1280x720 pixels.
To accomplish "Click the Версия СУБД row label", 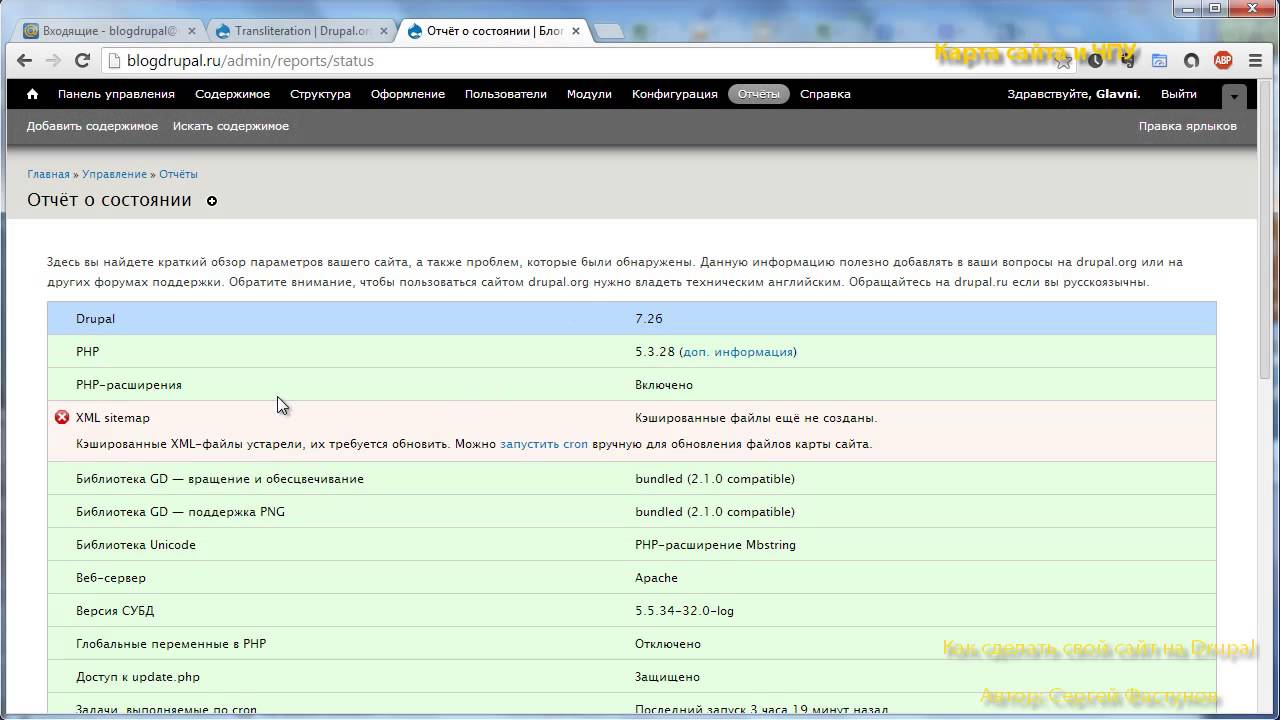I will 115,611.
